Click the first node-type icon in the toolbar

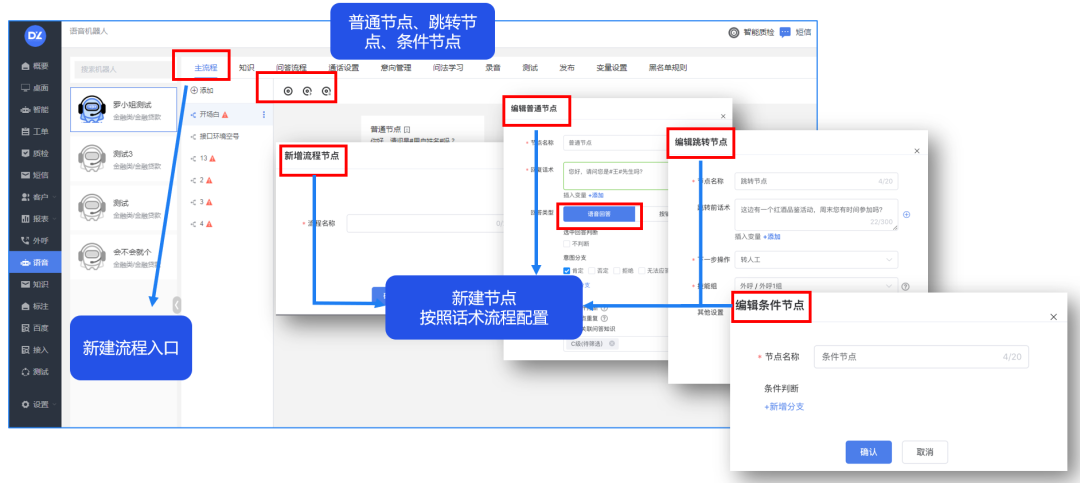[x=289, y=91]
